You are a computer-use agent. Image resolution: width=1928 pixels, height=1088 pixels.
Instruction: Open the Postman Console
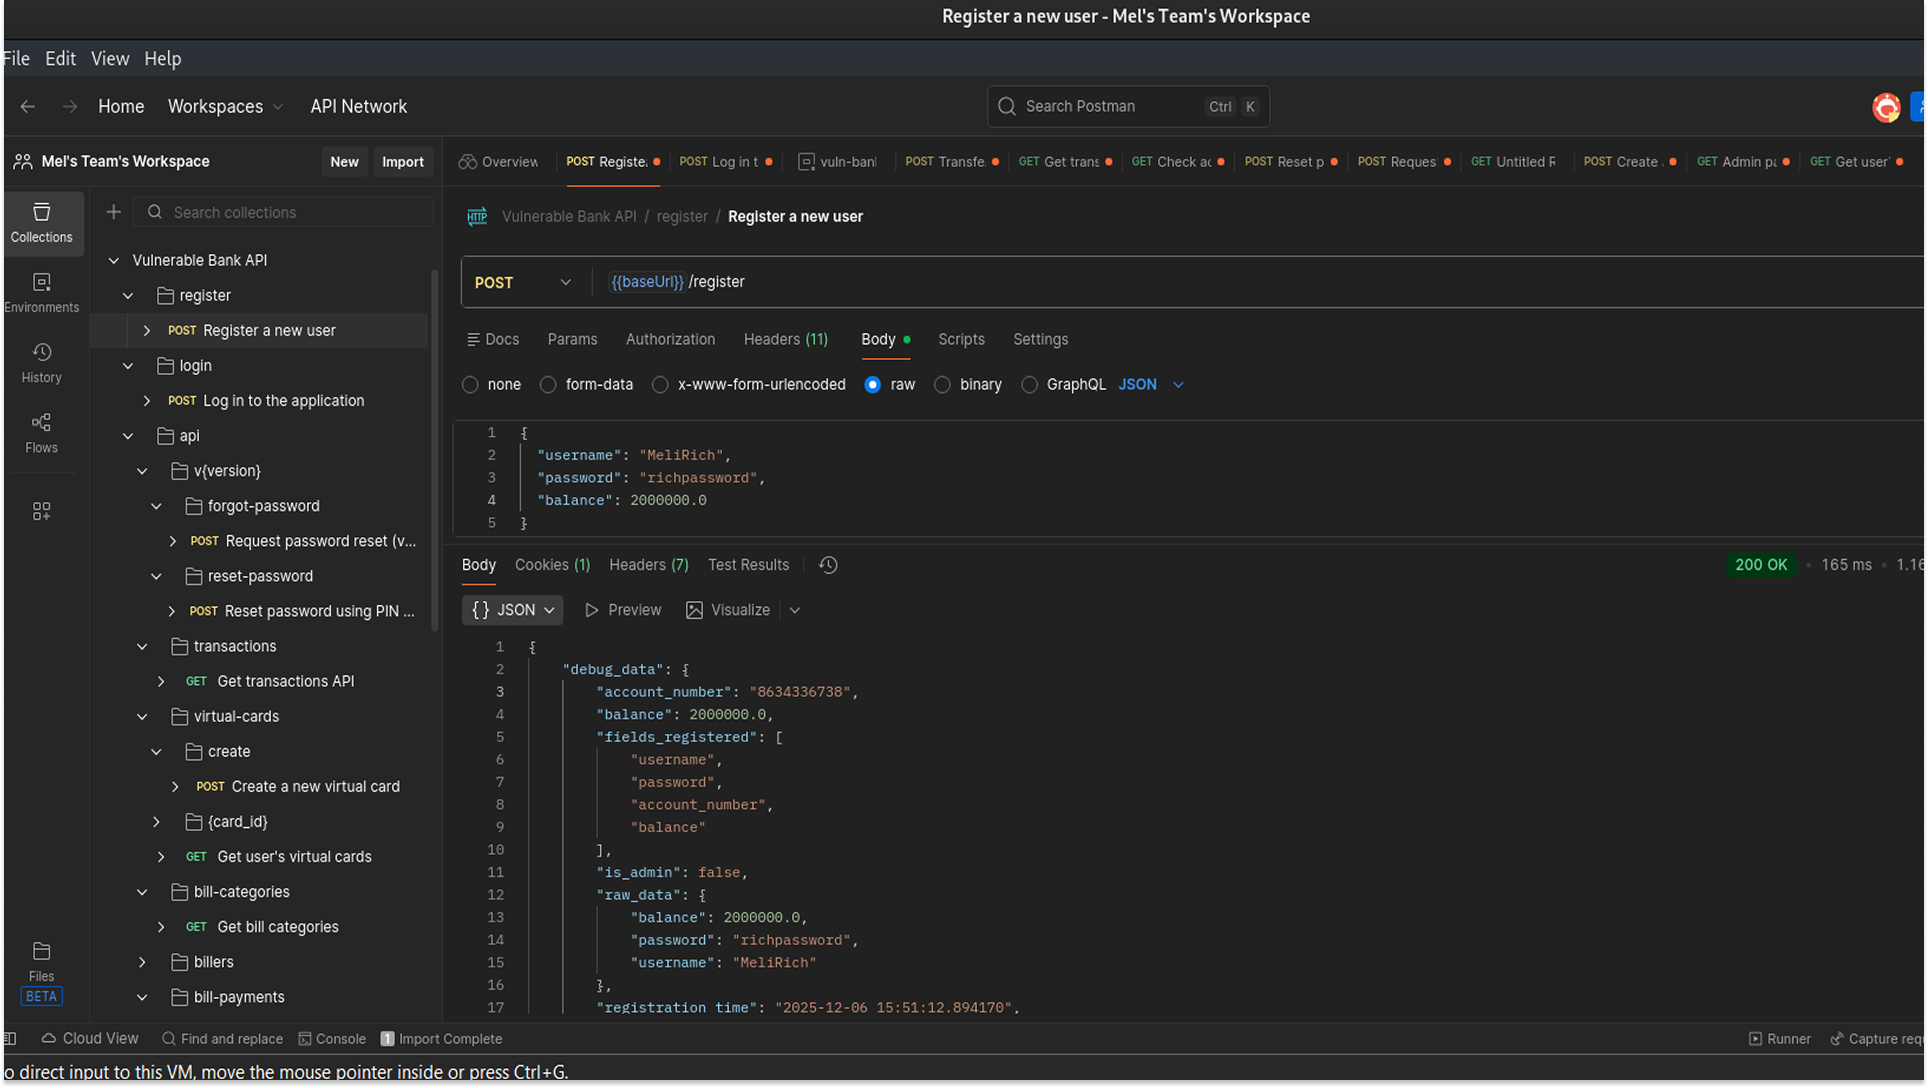(x=332, y=1038)
